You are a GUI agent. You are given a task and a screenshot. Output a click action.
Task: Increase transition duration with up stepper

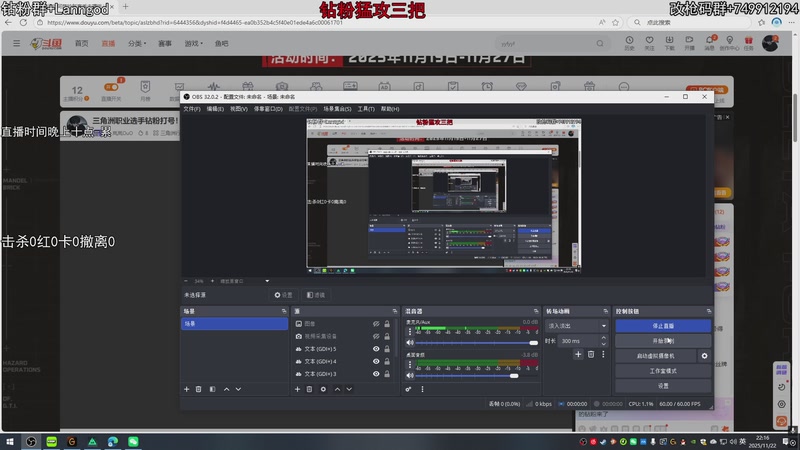pos(604,338)
